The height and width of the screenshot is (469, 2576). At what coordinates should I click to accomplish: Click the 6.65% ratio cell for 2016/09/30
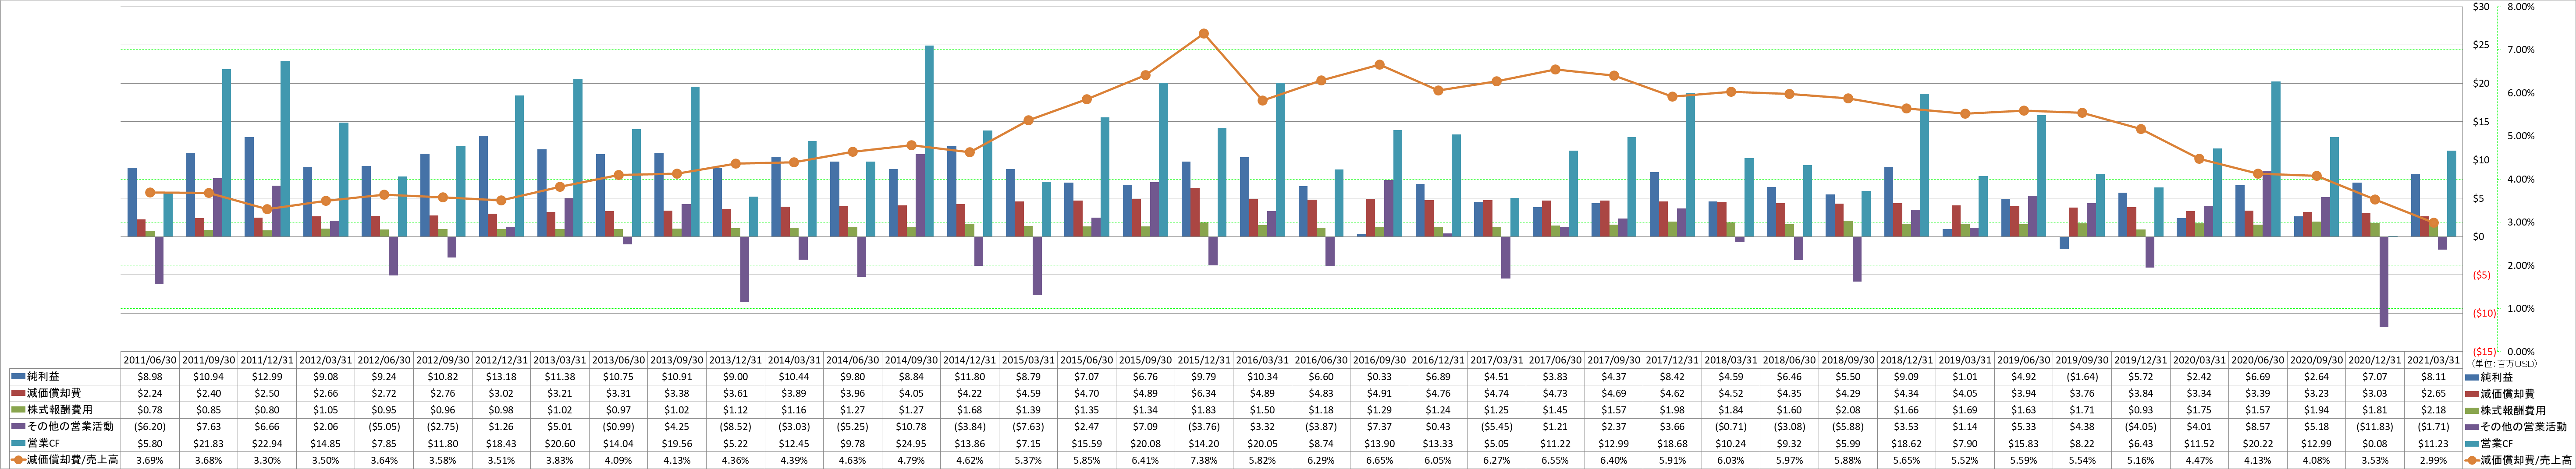coord(1379,460)
